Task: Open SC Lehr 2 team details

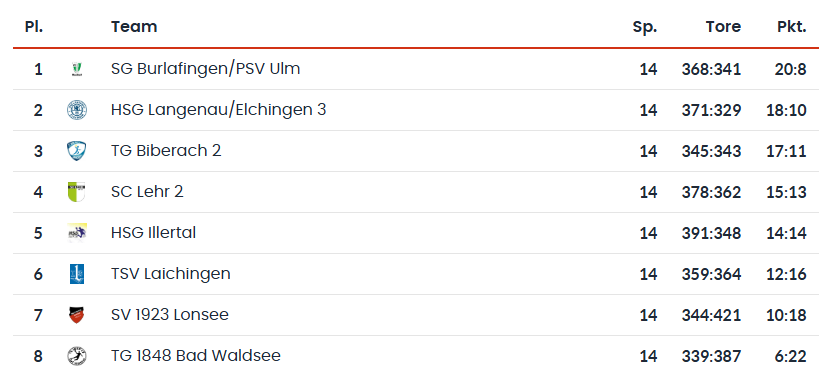Action: coord(147,192)
